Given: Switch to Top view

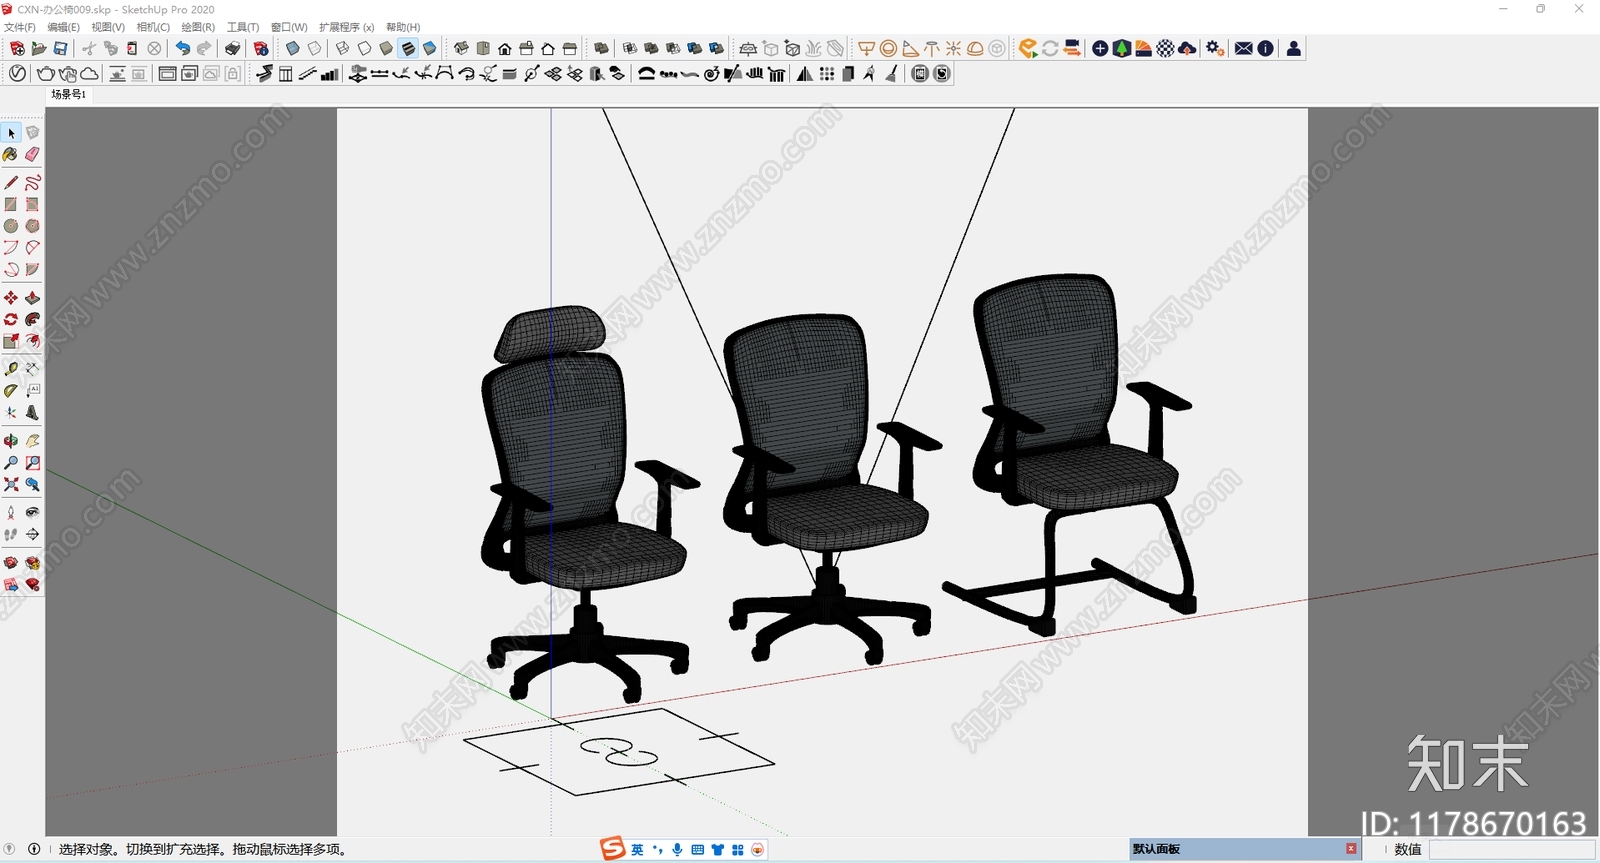Looking at the screenshot, I should point(483,48).
